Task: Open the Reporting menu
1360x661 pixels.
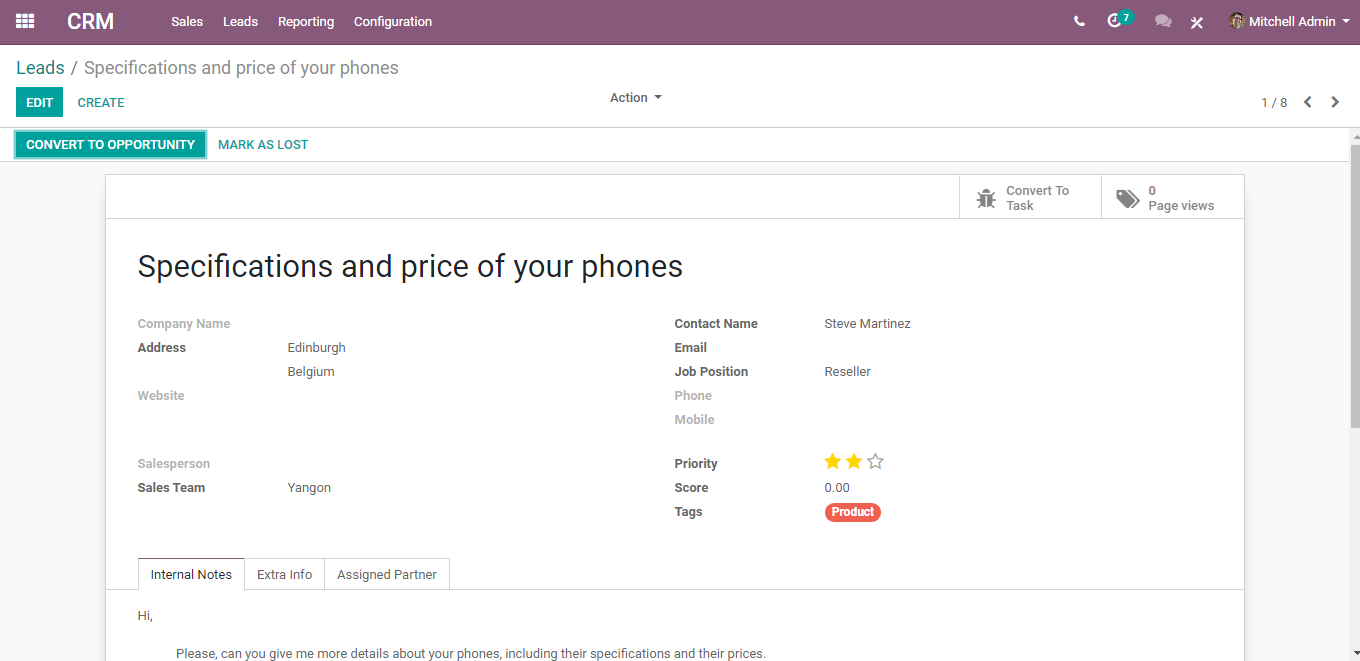Action: coord(306,21)
